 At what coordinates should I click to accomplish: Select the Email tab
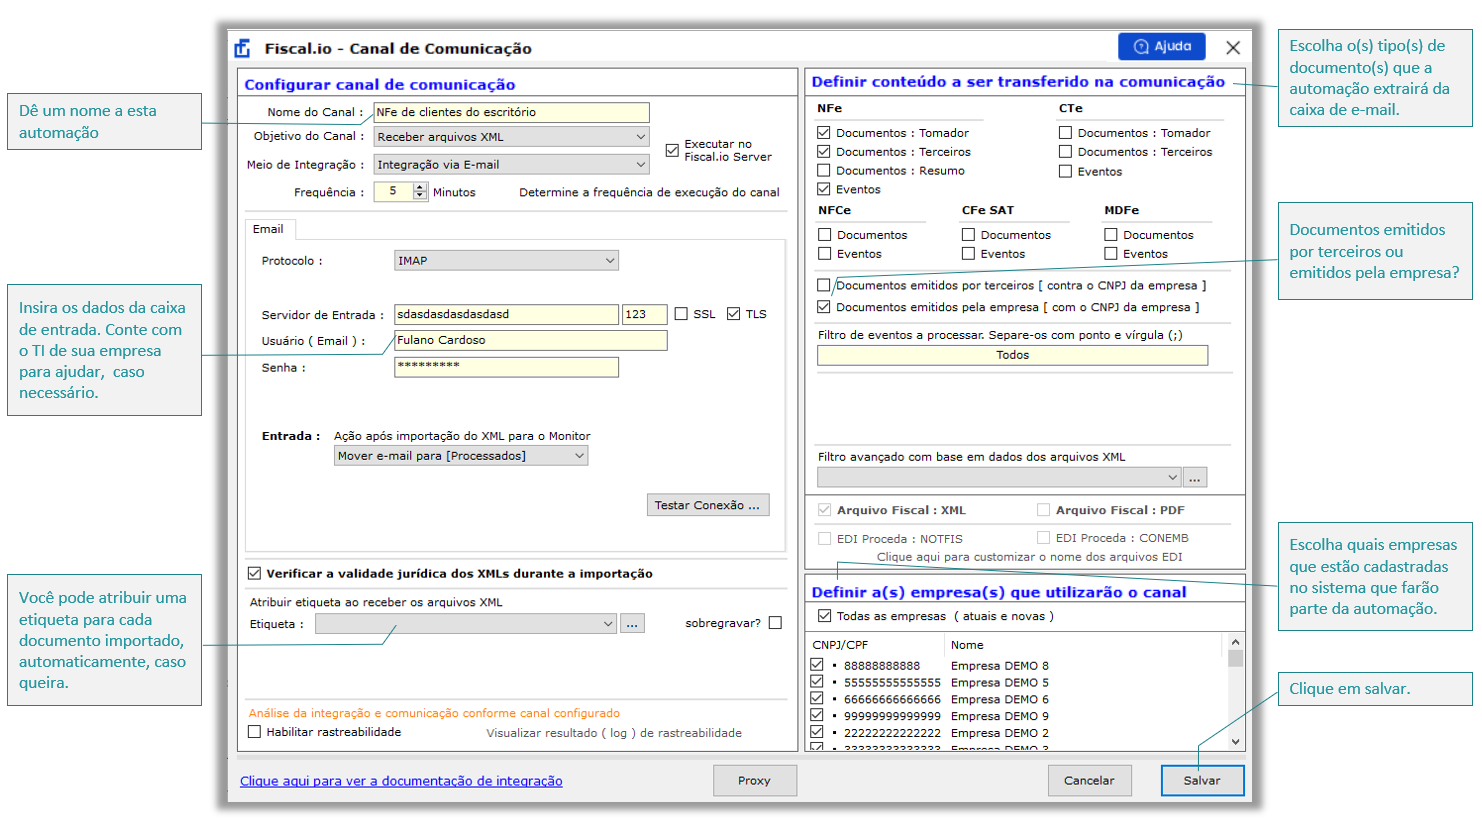pos(268,229)
